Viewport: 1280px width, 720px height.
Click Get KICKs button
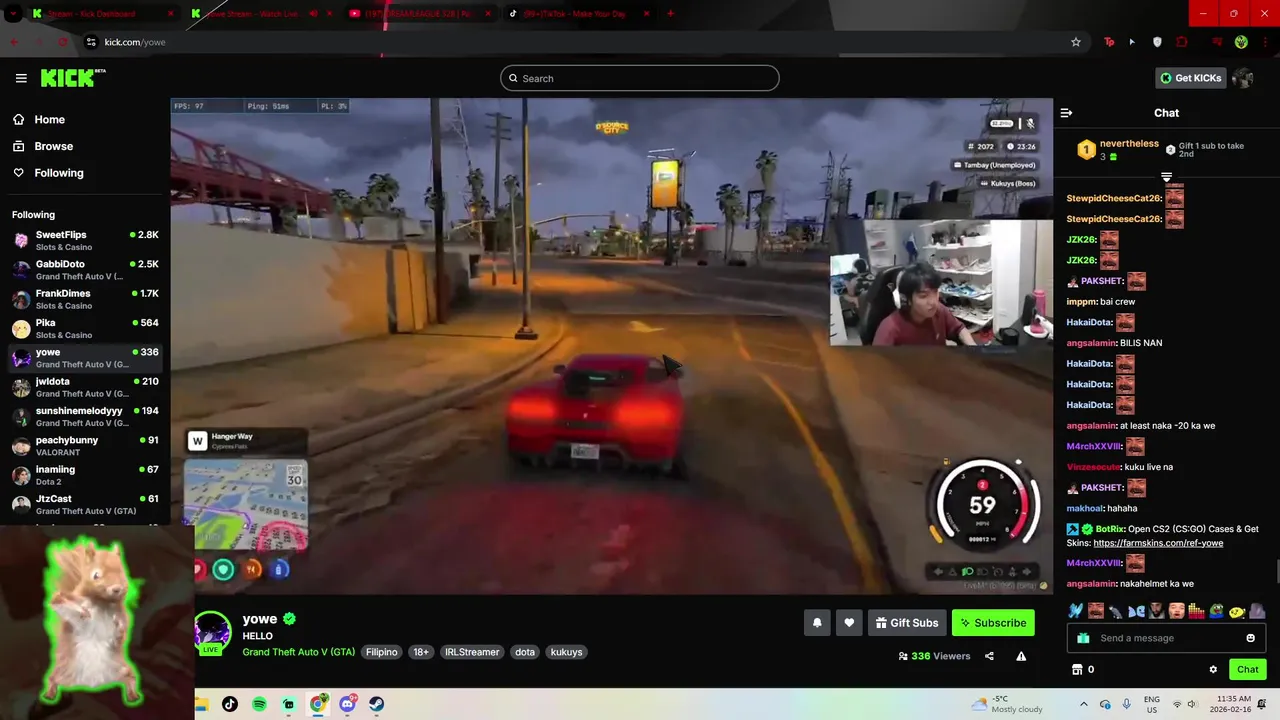[x=1190, y=78]
